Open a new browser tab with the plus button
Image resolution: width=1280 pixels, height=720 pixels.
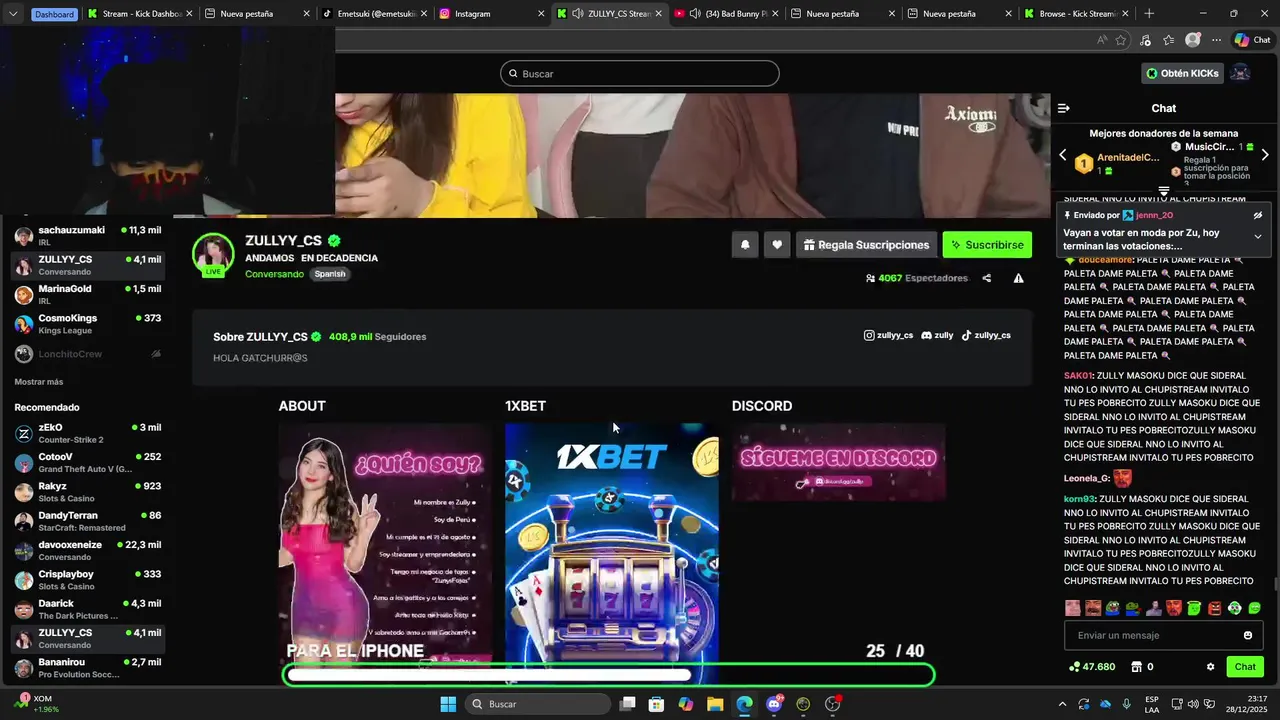[1149, 14]
